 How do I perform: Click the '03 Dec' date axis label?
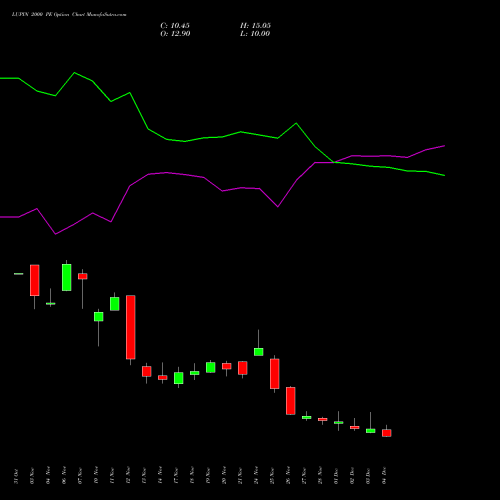pyautogui.click(x=368, y=476)
